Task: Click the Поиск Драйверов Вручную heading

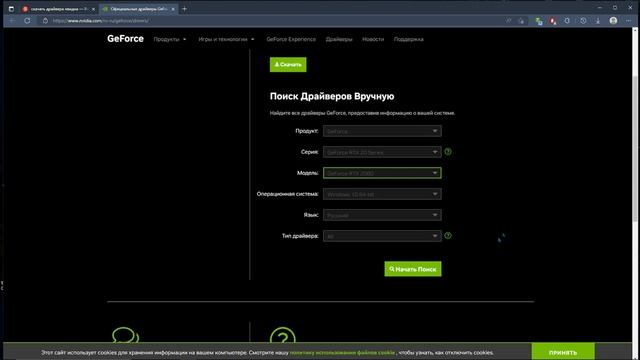Action: pyautogui.click(x=332, y=96)
